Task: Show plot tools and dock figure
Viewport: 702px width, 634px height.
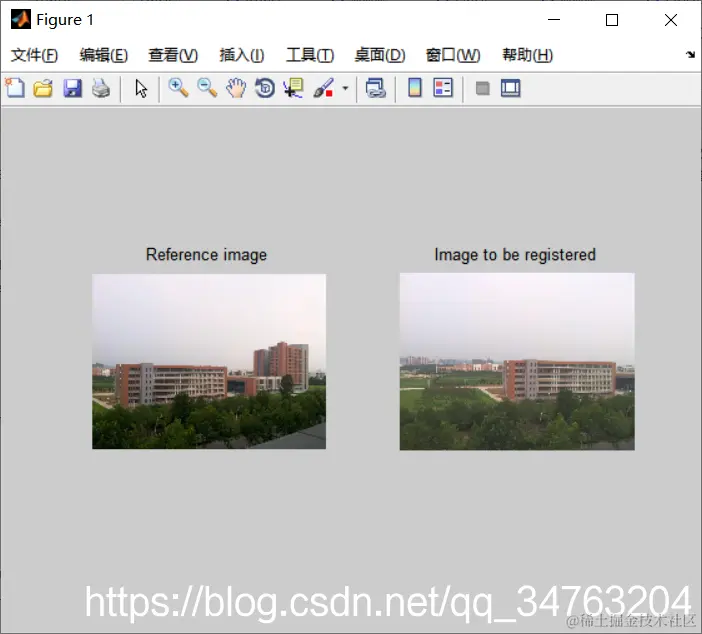Action: 510,88
